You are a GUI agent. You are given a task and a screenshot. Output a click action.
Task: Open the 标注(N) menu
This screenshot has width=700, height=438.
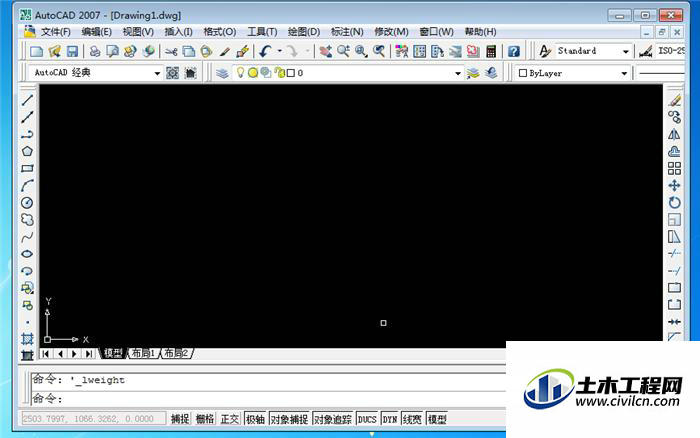click(347, 32)
